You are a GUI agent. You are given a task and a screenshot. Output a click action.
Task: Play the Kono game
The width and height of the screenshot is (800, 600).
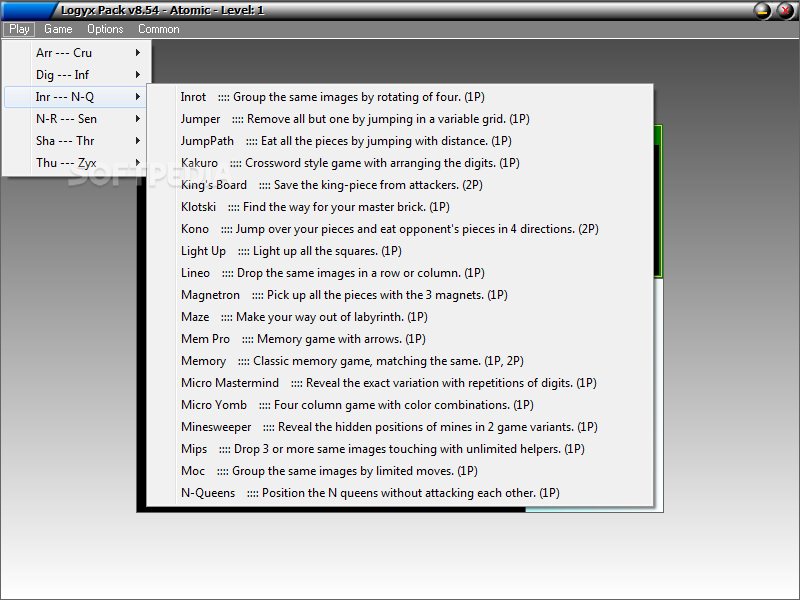[x=400, y=229]
